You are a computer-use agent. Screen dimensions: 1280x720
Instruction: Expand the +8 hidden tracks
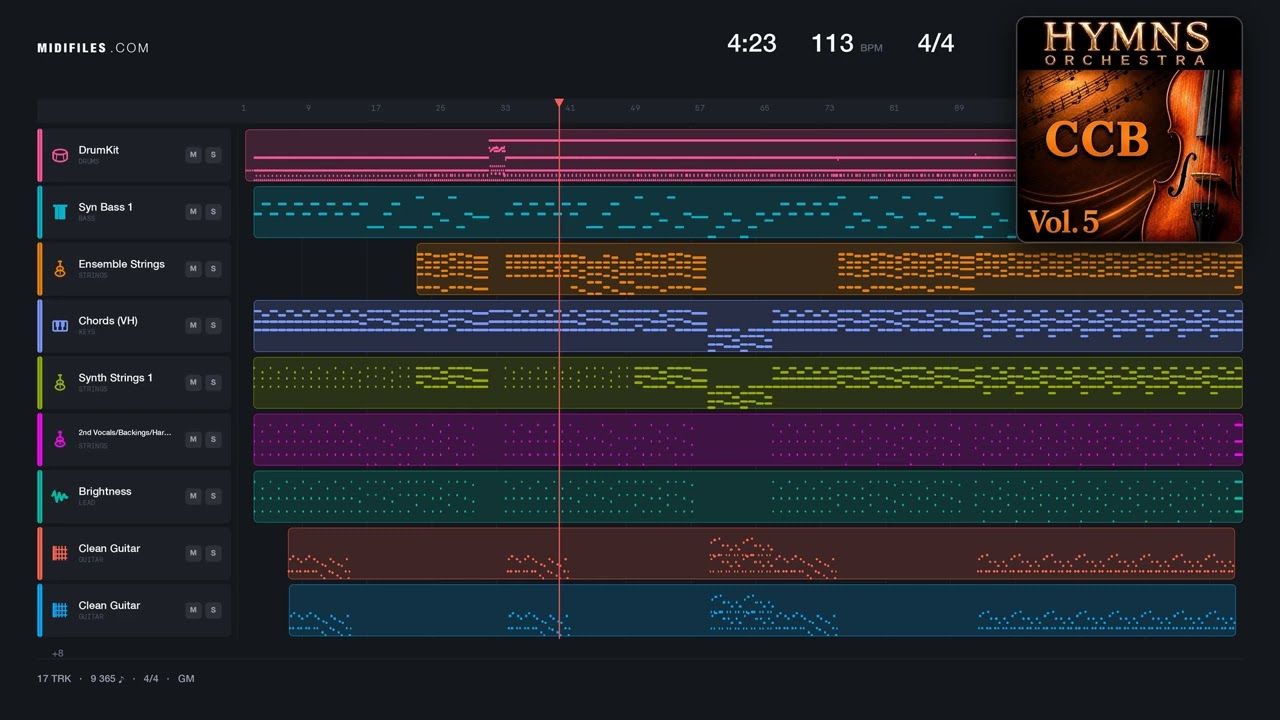pos(58,653)
